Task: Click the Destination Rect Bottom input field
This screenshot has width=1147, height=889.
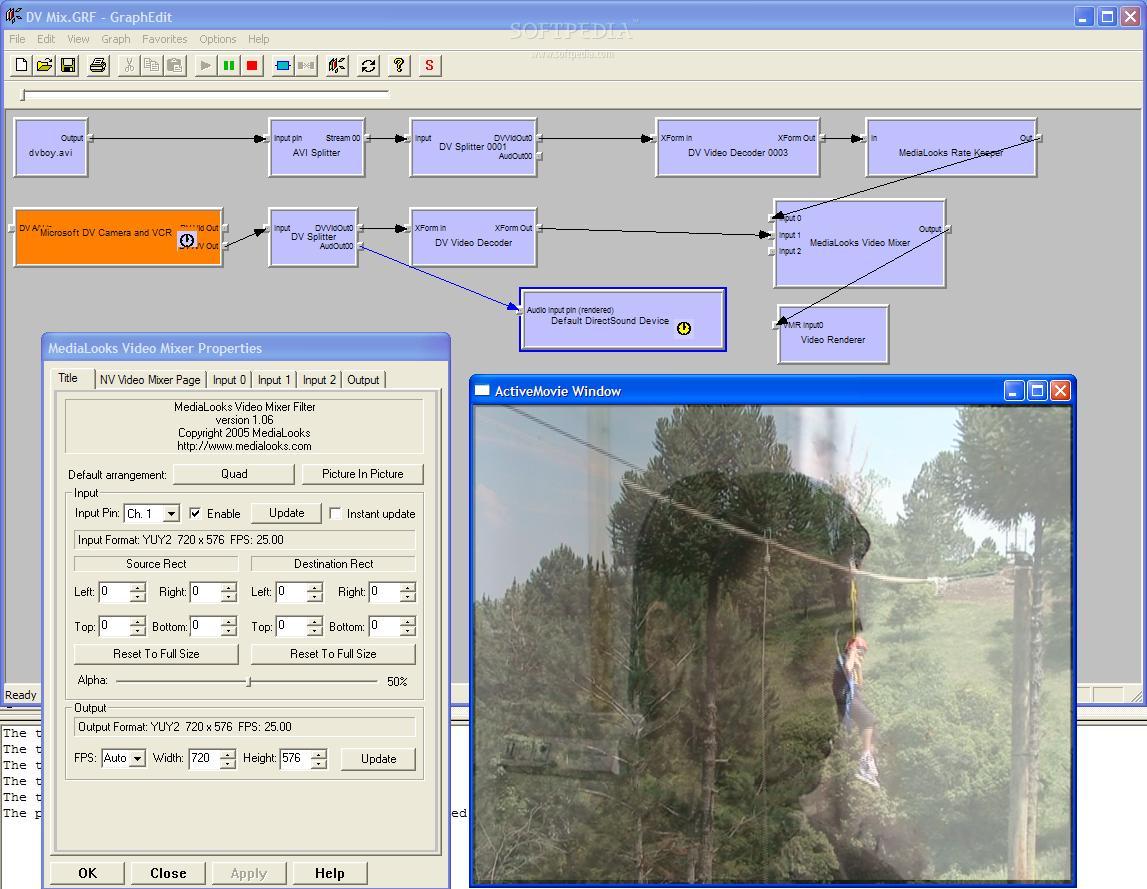Action: (x=384, y=626)
